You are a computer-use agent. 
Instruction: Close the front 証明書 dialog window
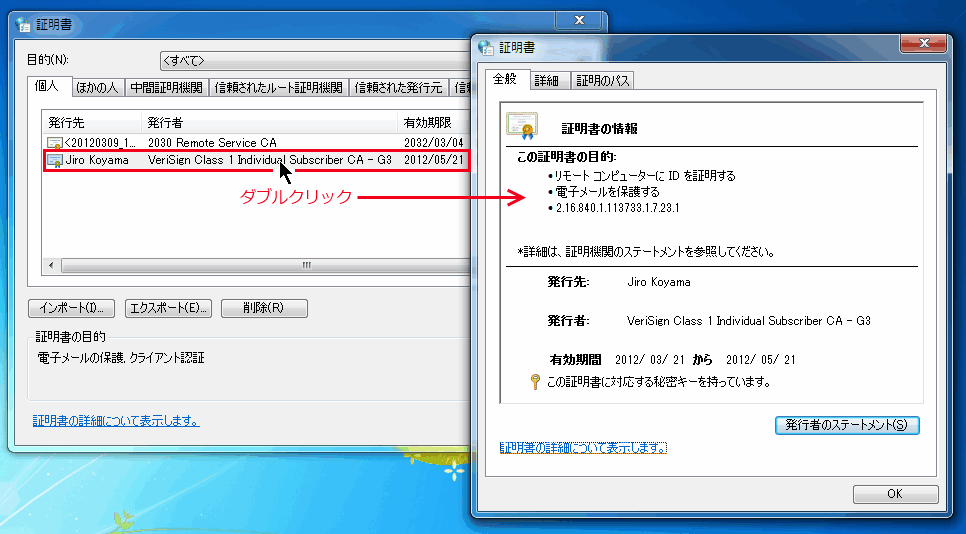tap(923, 43)
